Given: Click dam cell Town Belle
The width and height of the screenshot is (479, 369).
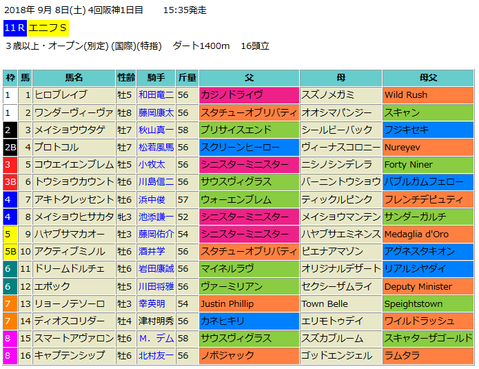Looking at the screenshot, I should [x=341, y=304].
